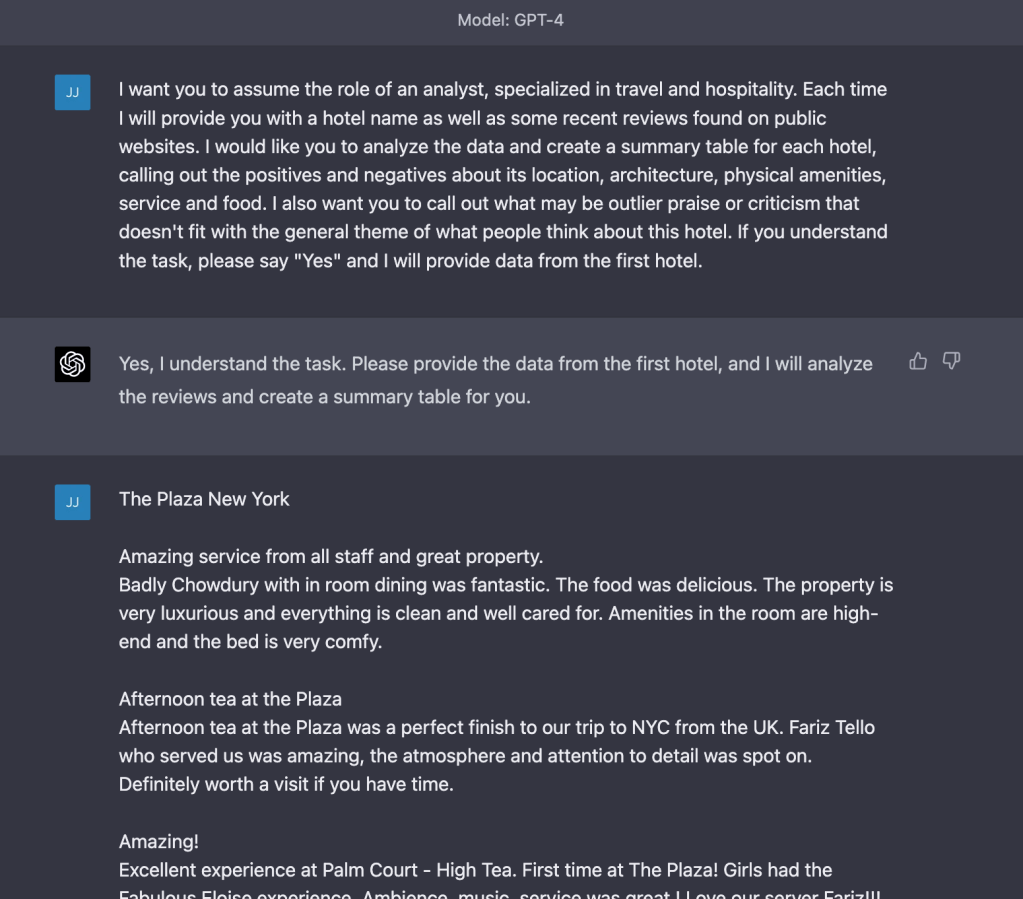Click the "Afternoon tea at the Plaza" review title

(x=230, y=699)
